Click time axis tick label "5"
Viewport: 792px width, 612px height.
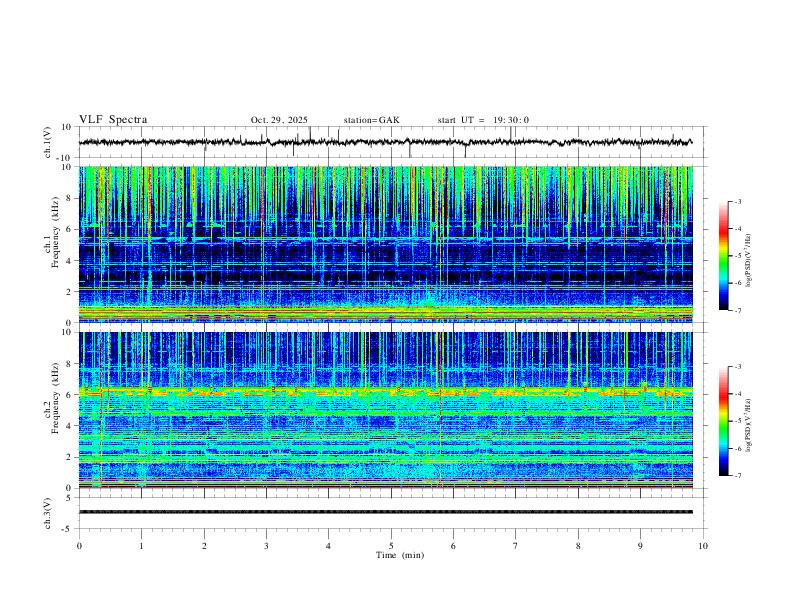[x=391, y=546]
